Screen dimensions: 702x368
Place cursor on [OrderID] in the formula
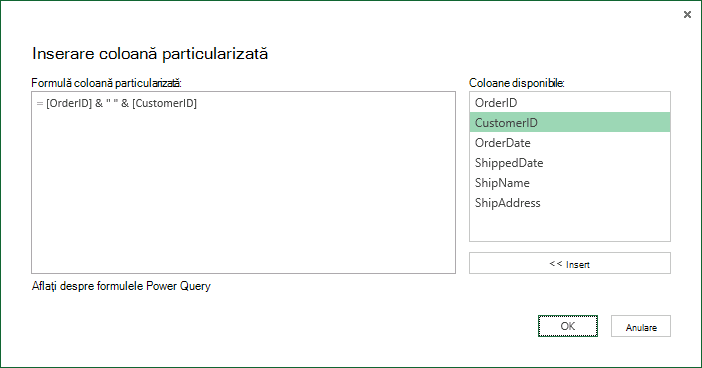[69, 103]
